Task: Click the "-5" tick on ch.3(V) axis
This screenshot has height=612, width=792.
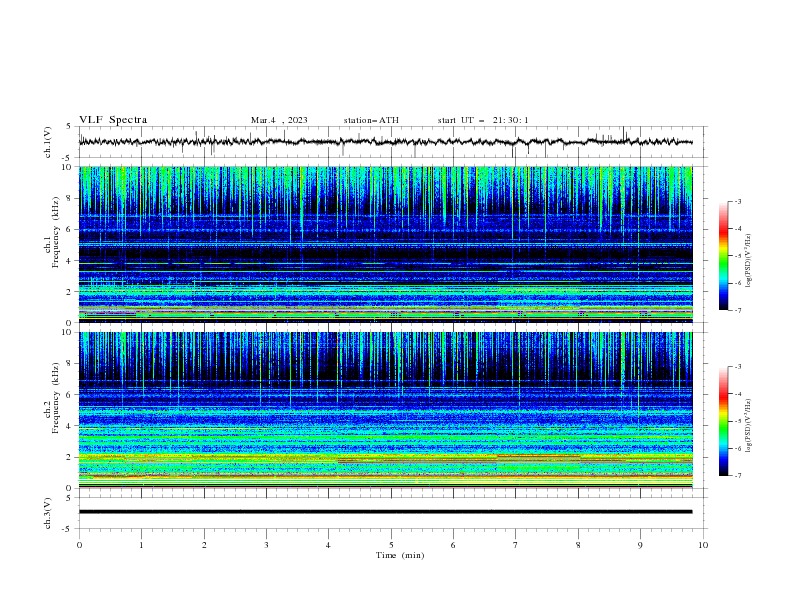Action: [x=68, y=529]
